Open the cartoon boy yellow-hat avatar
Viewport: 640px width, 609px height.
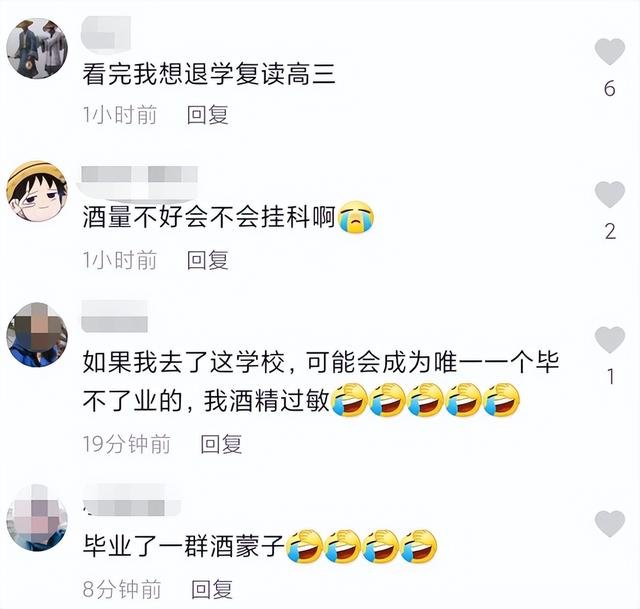pos(37,191)
